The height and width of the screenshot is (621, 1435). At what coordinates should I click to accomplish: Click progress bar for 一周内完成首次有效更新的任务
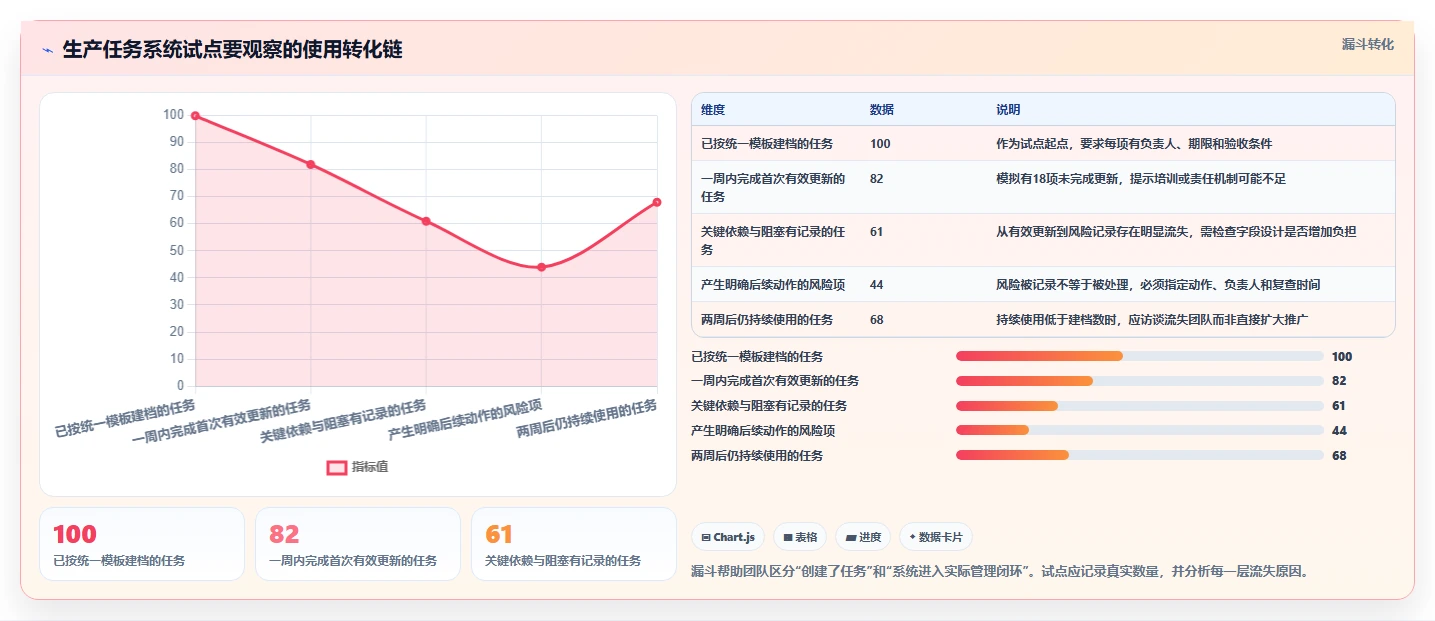point(1140,381)
